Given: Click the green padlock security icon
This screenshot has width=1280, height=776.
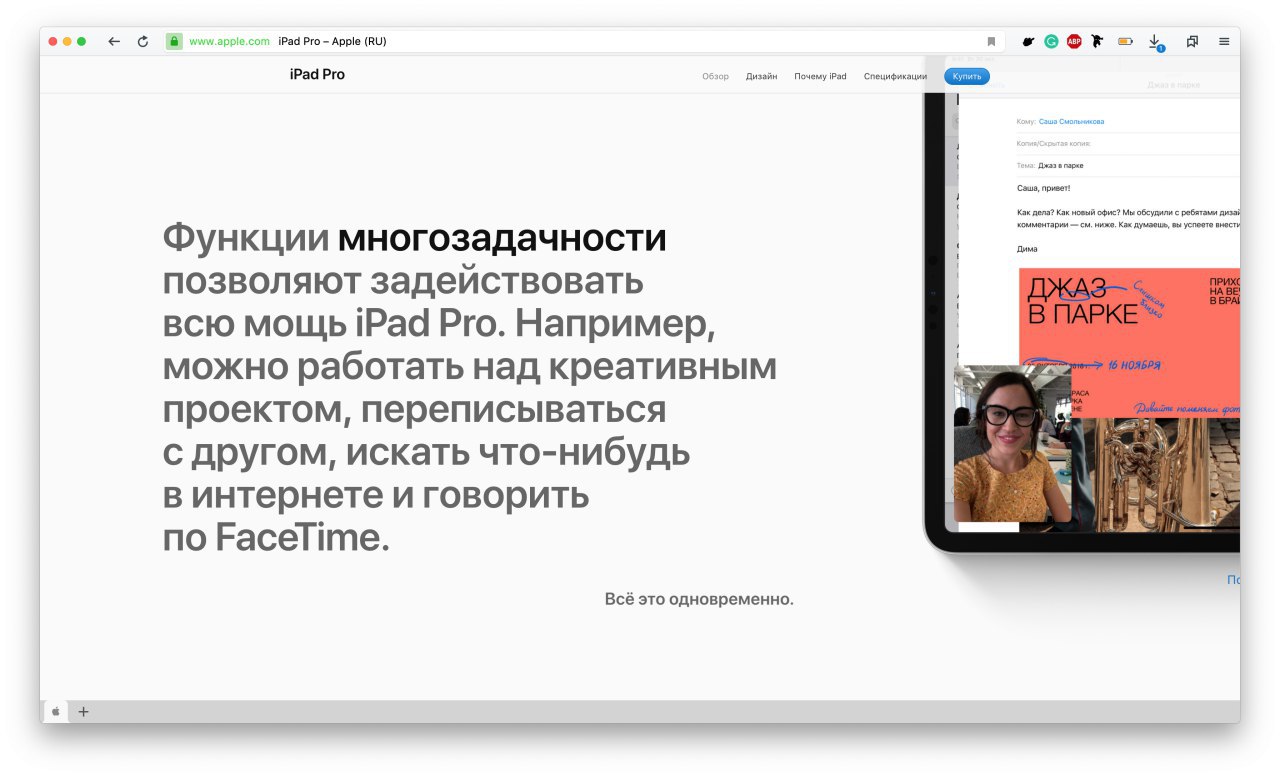Looking at the screenshot, I should click(x=174, y=41).
